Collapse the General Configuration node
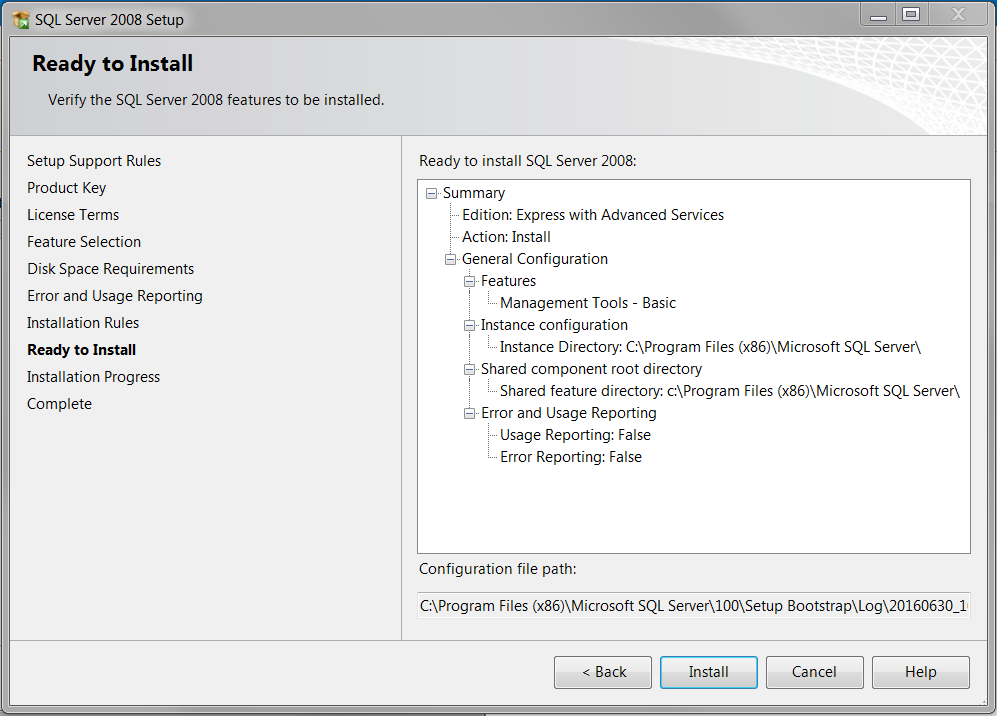The image size is (997, 716). (x=451, y=259)
